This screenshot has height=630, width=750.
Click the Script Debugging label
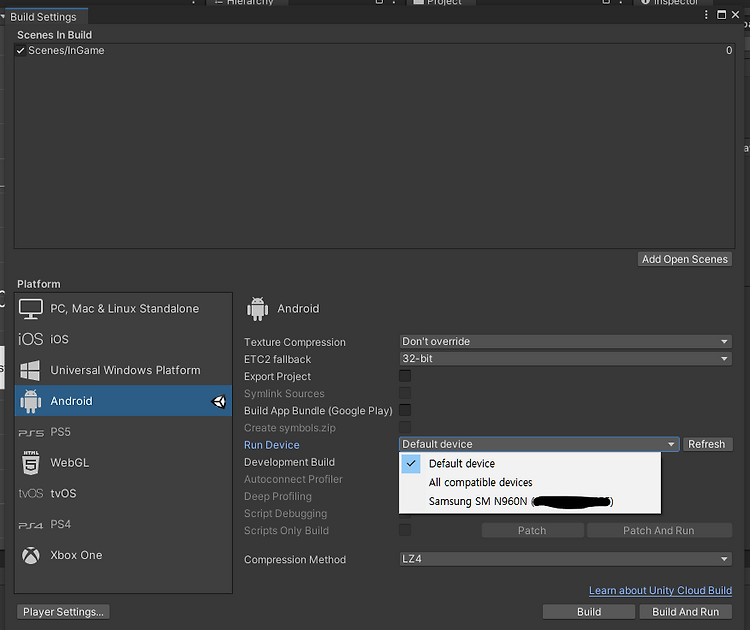pos(286,514)
